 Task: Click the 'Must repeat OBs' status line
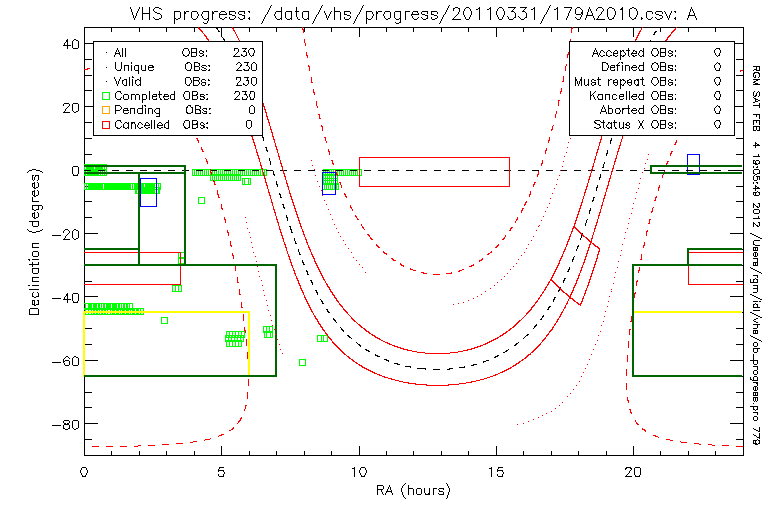(650, 81)
